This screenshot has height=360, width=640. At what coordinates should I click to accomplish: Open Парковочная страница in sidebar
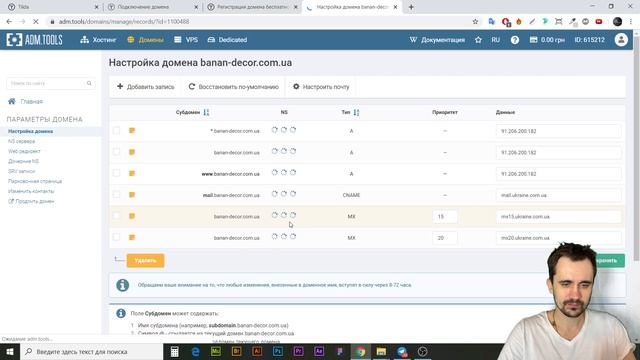point(35,181)
